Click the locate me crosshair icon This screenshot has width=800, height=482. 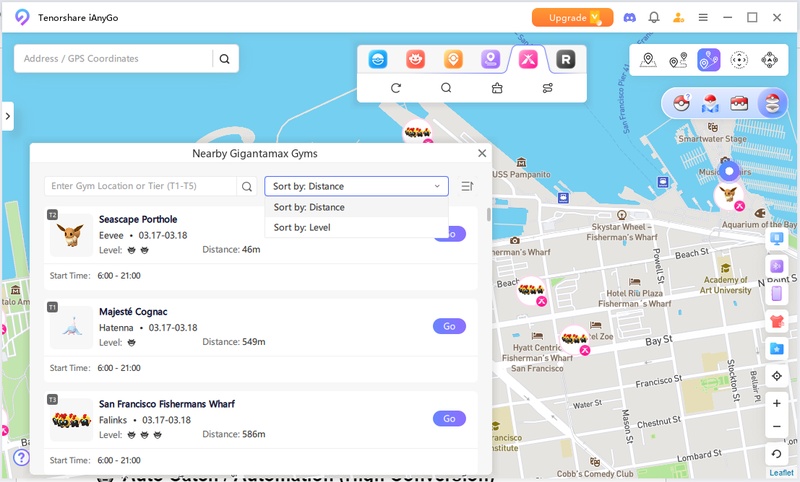pos(777,376)
